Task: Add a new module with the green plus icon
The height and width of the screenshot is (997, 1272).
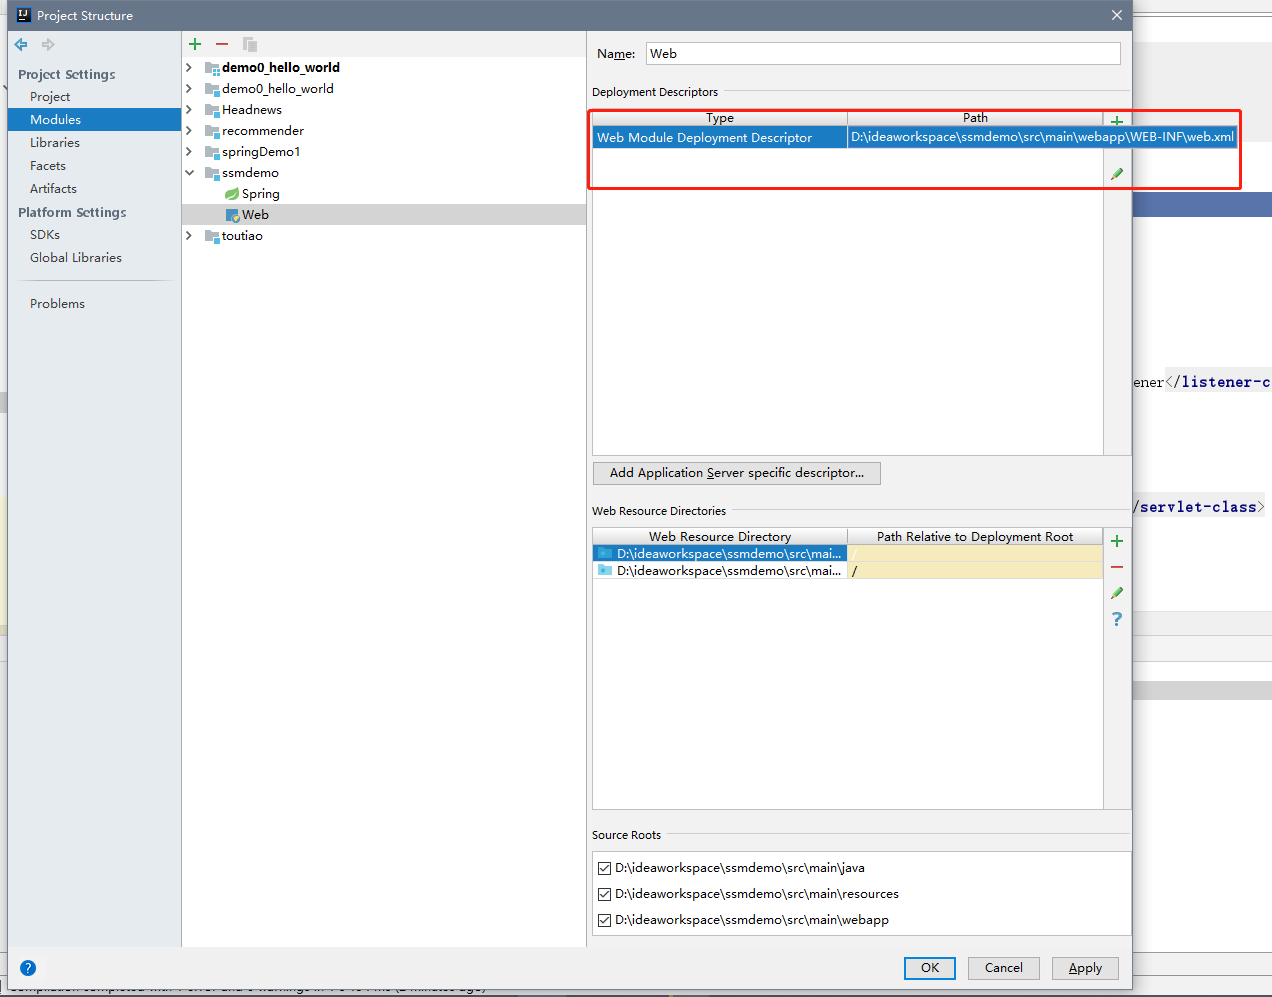Action: point(194,43)
